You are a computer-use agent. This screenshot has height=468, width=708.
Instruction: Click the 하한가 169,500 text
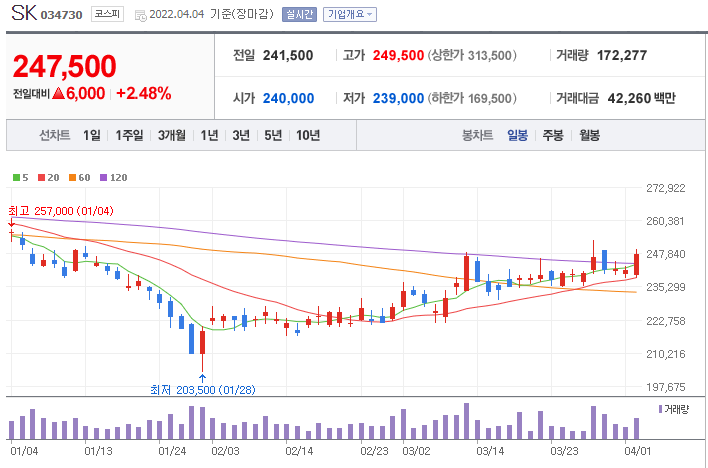coord(472,98)
